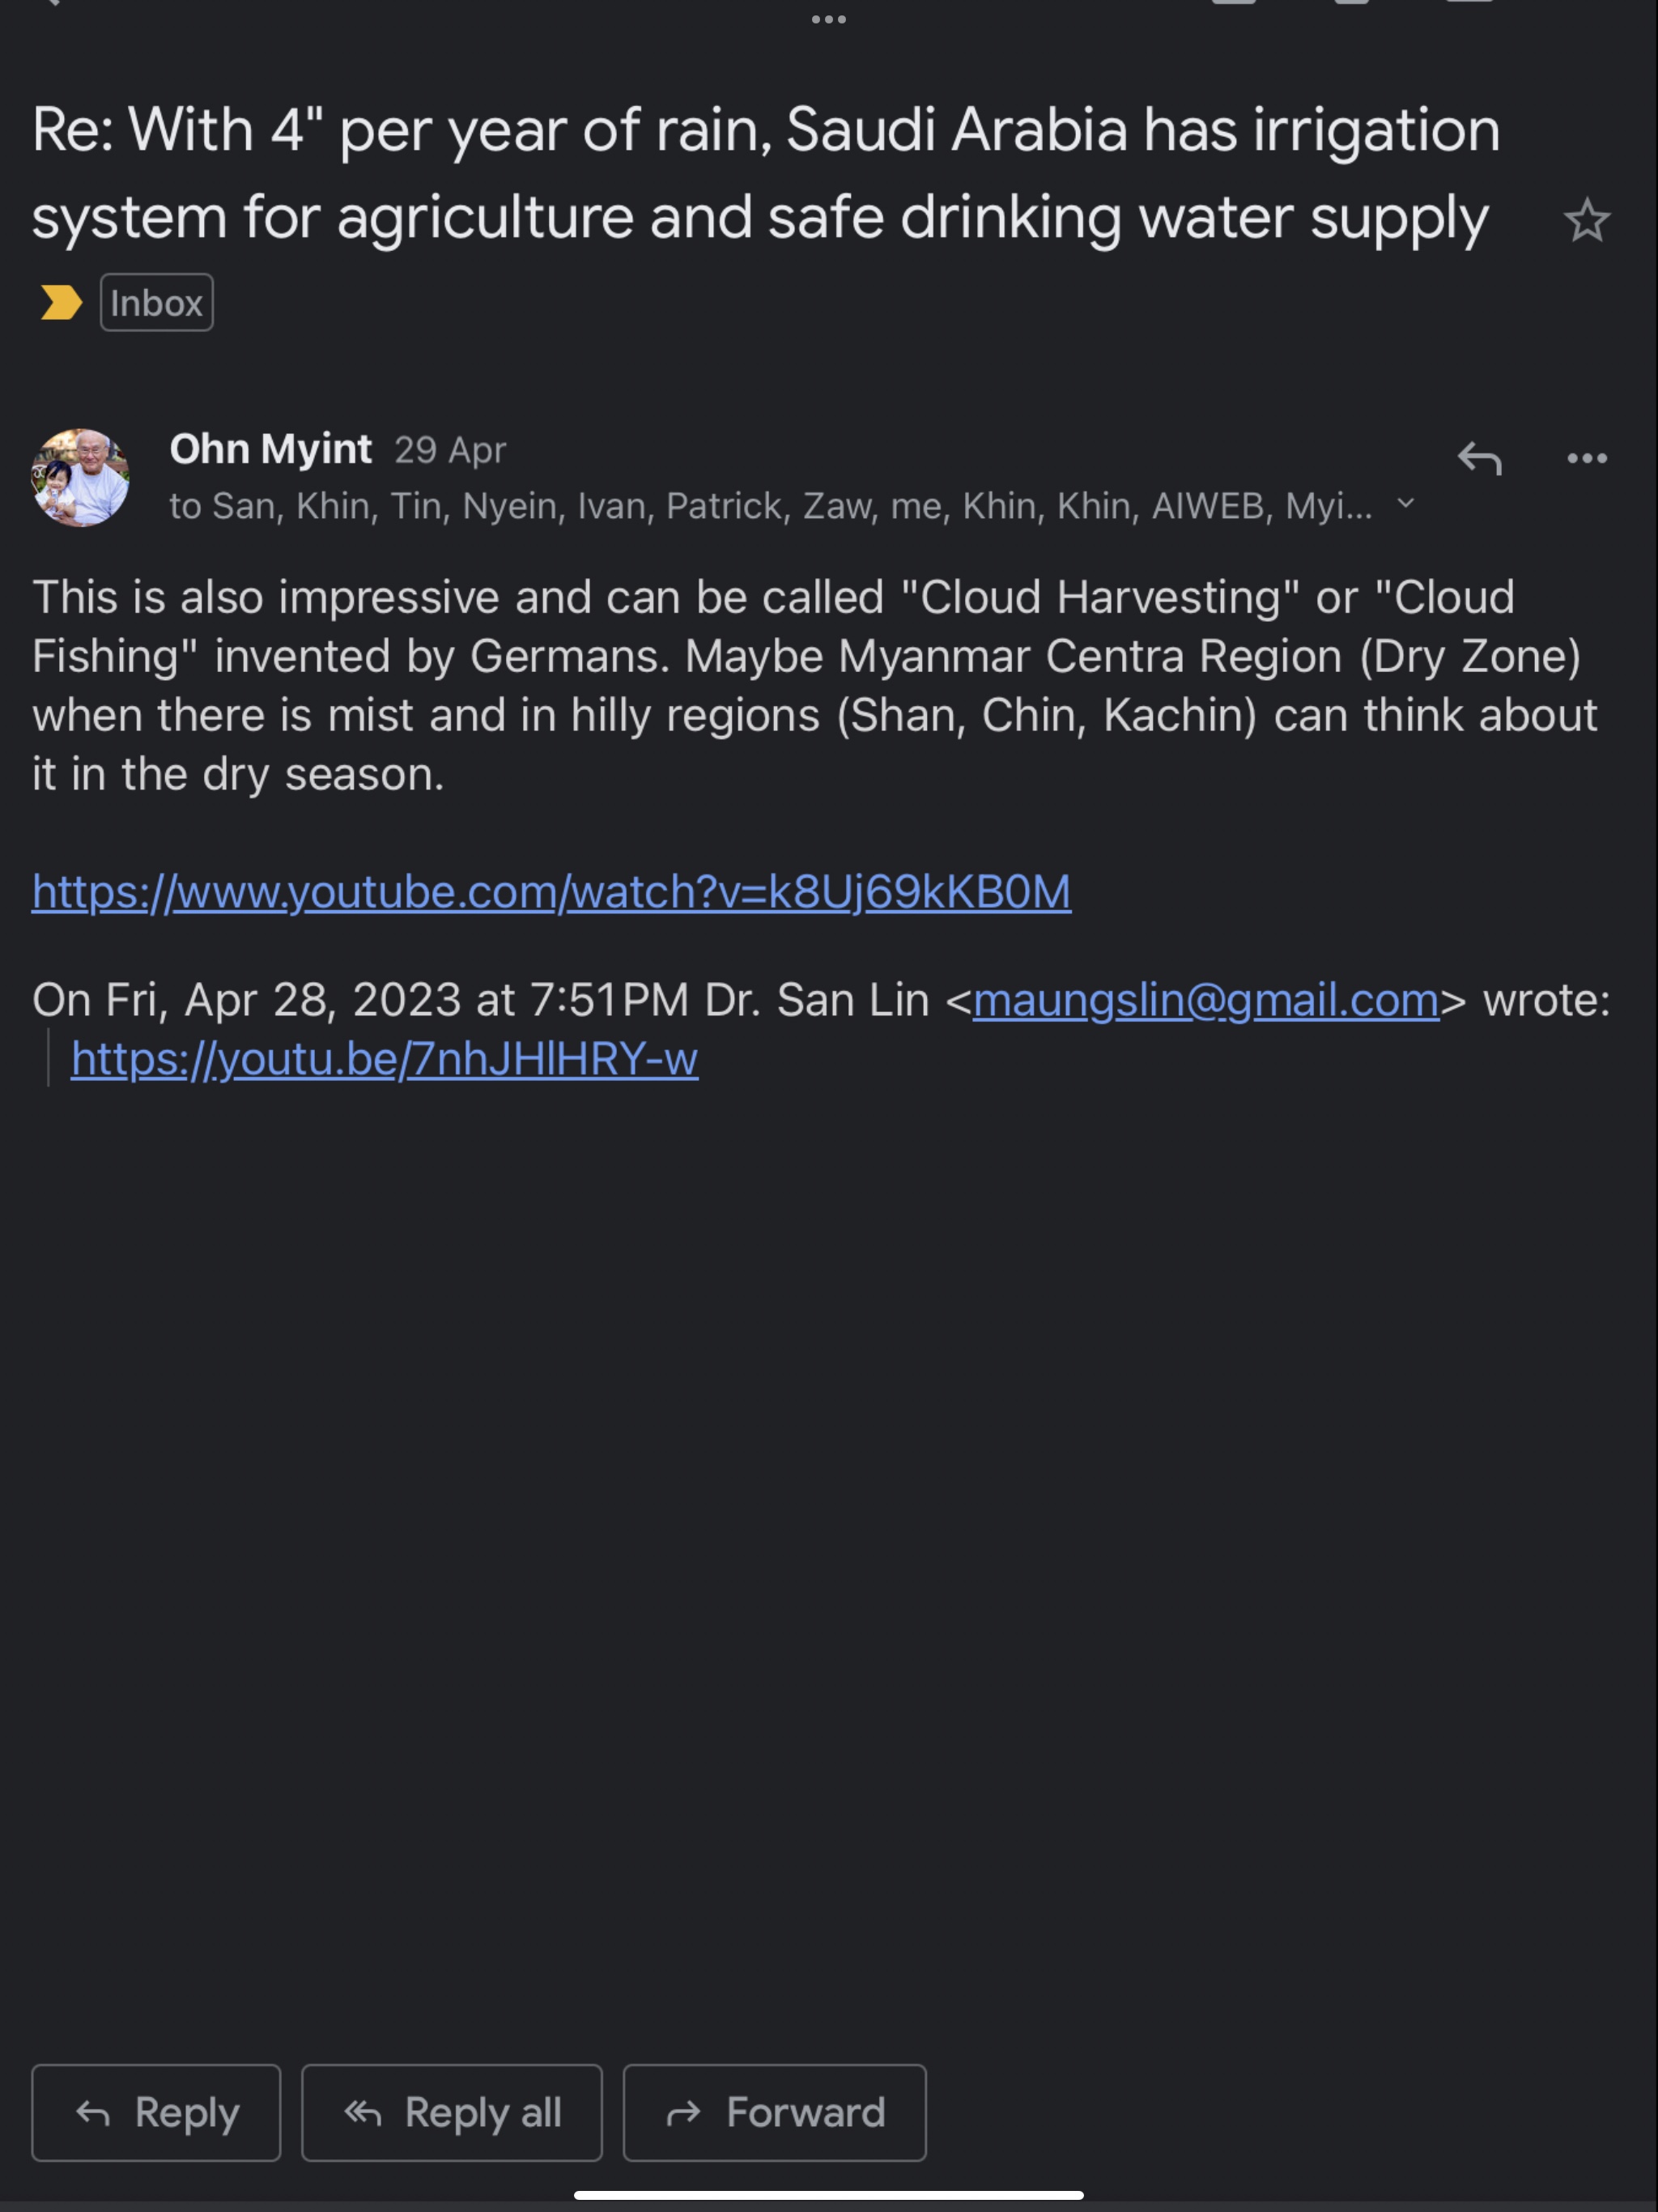The width and height of the screenshot is (1658, 2212).
Task: Tap the Inbox label chip
Action: point(157,302)
